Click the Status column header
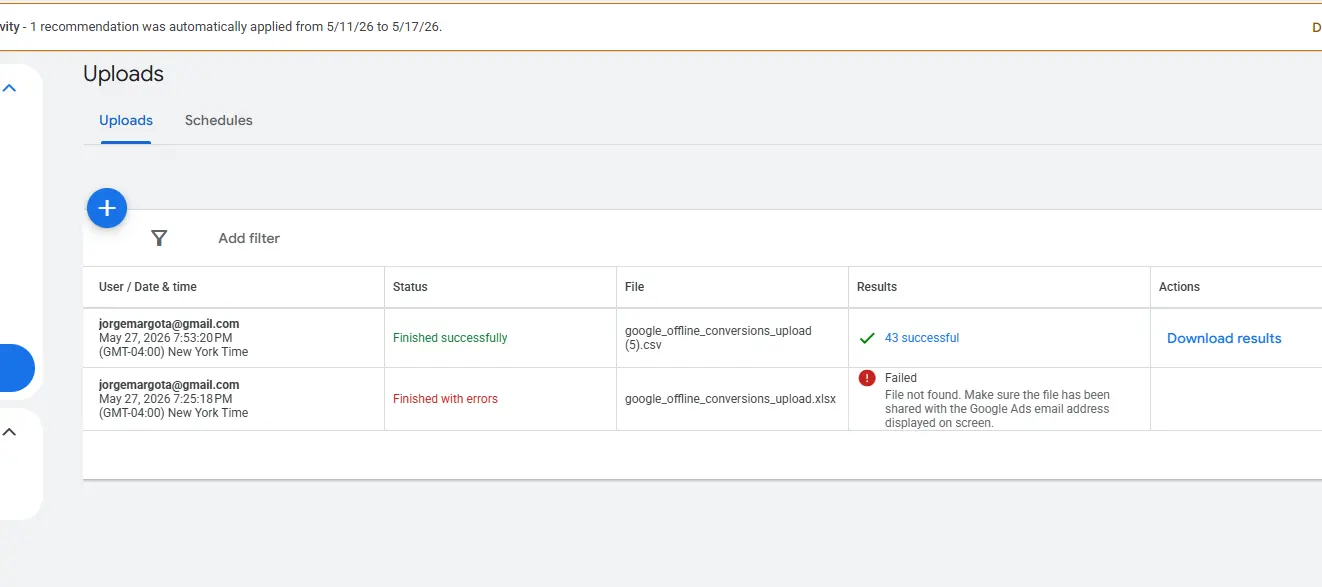 [410, 287]
